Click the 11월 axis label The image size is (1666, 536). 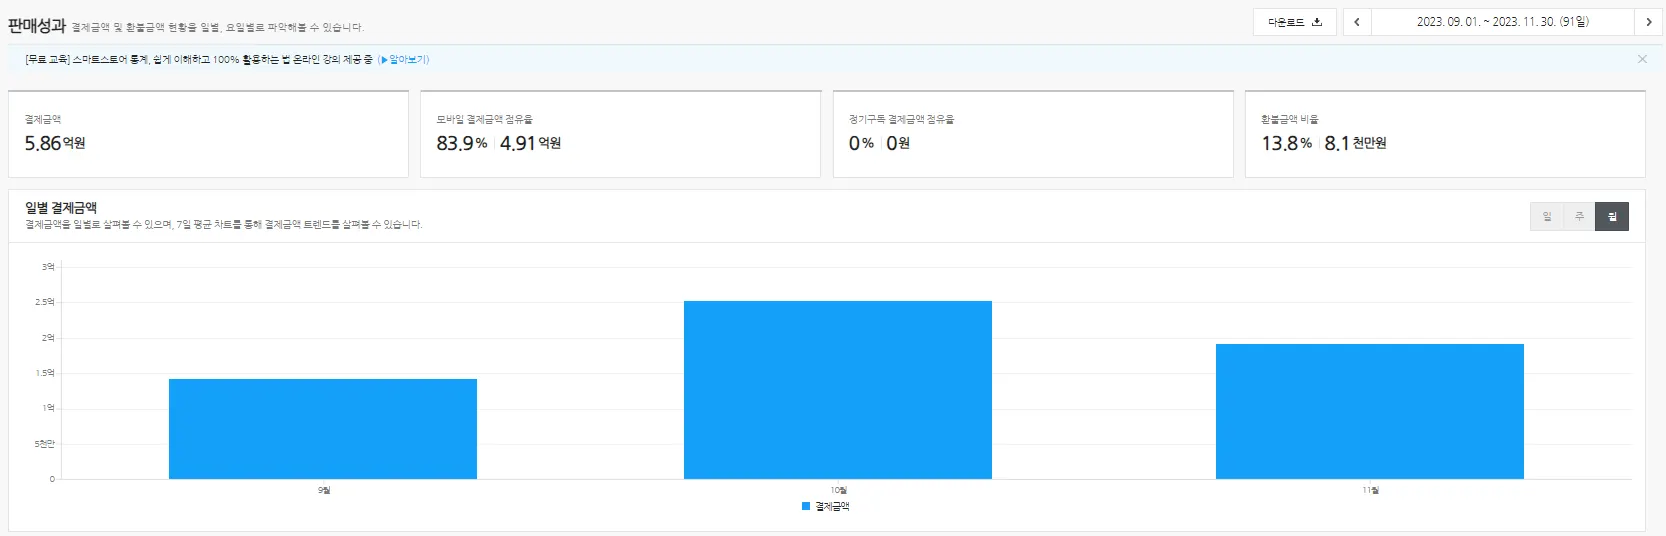pyautogui.click(x=1371, y=490)
